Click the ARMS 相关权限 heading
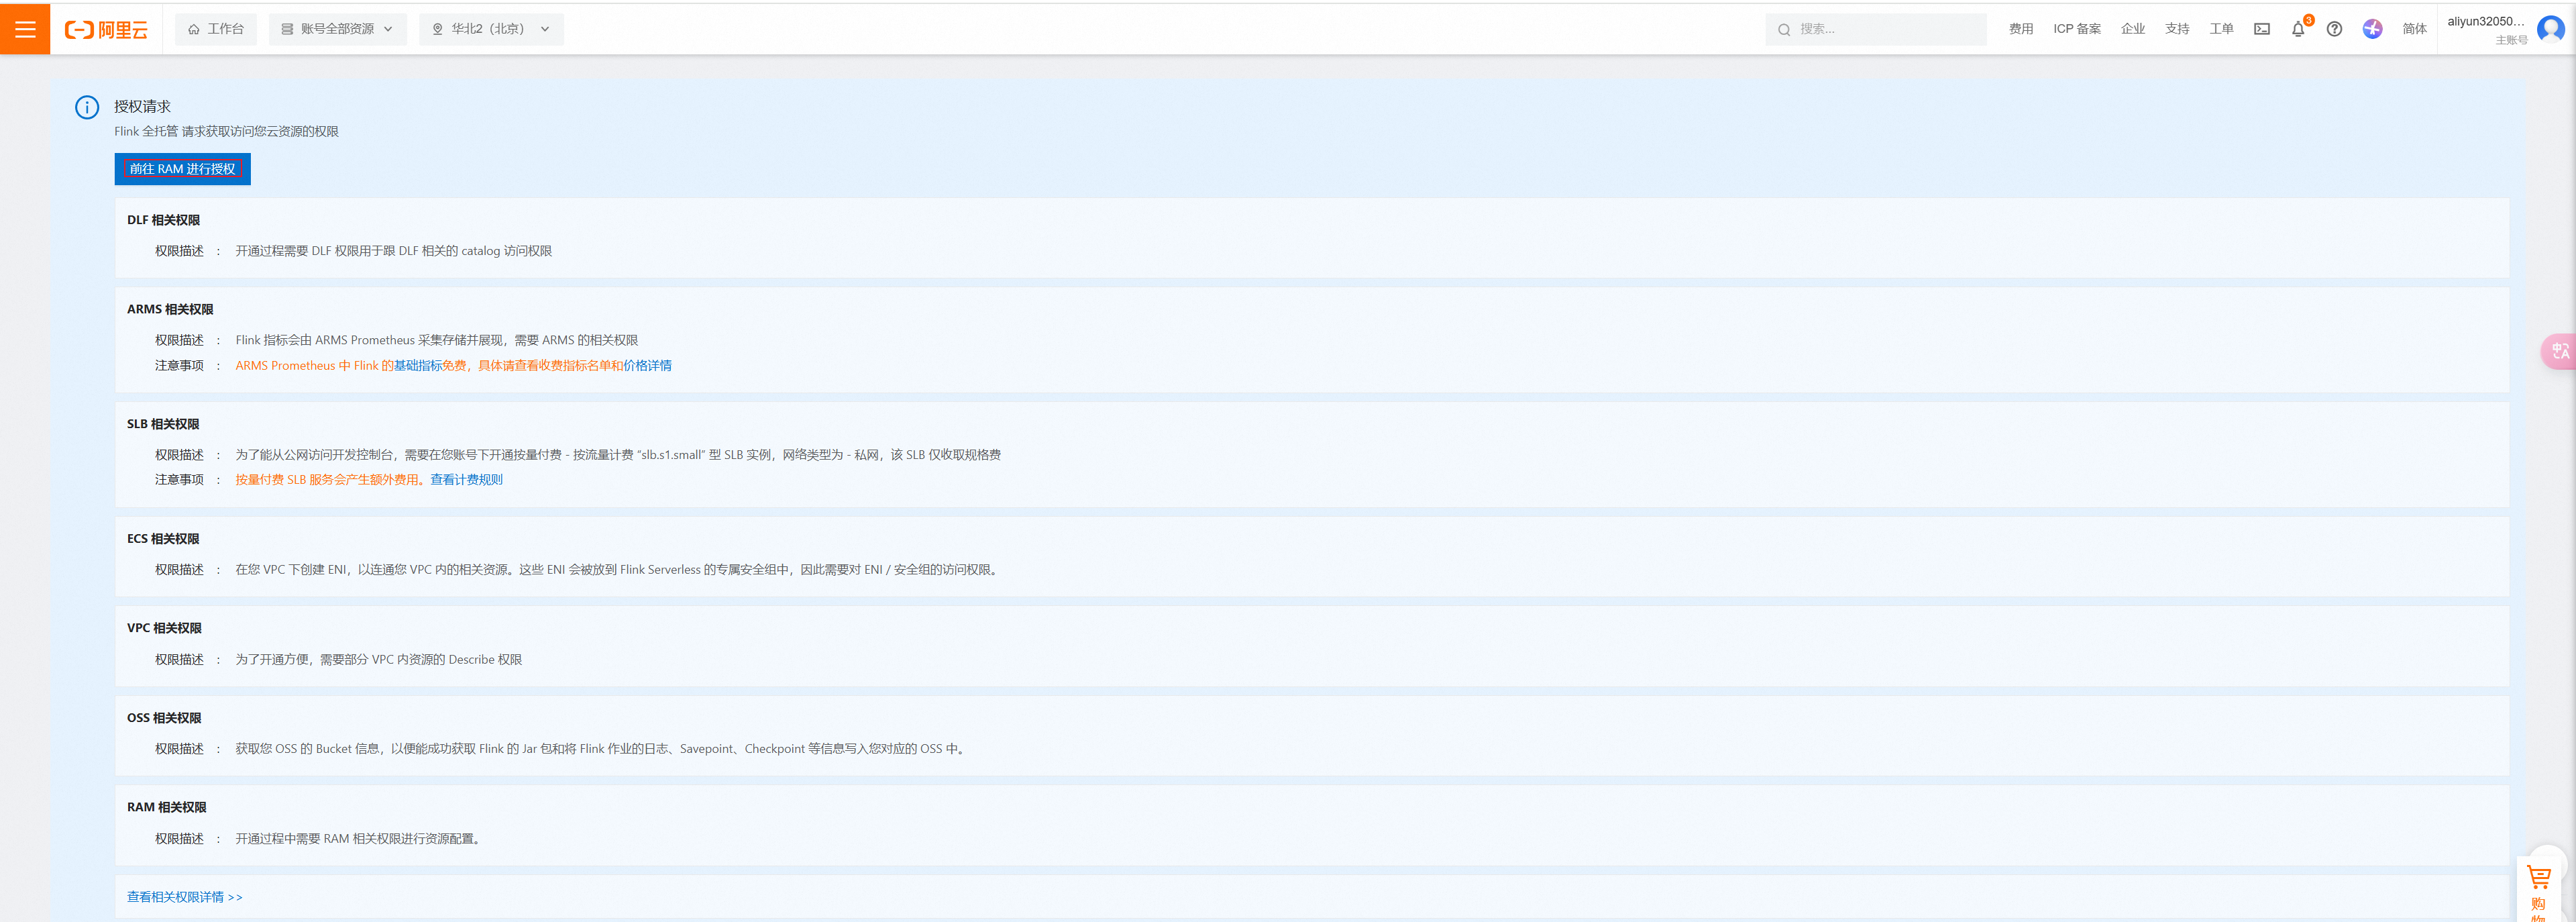This screenshot has width=2576, height=922. 170,310
